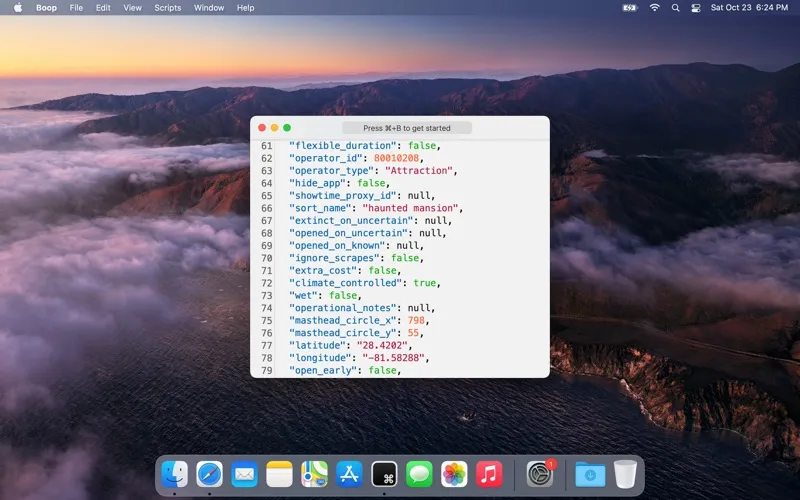Open the Window menu
Image resolution: width=800 pixels, height=500 pixels.
(x=209, y=8)
